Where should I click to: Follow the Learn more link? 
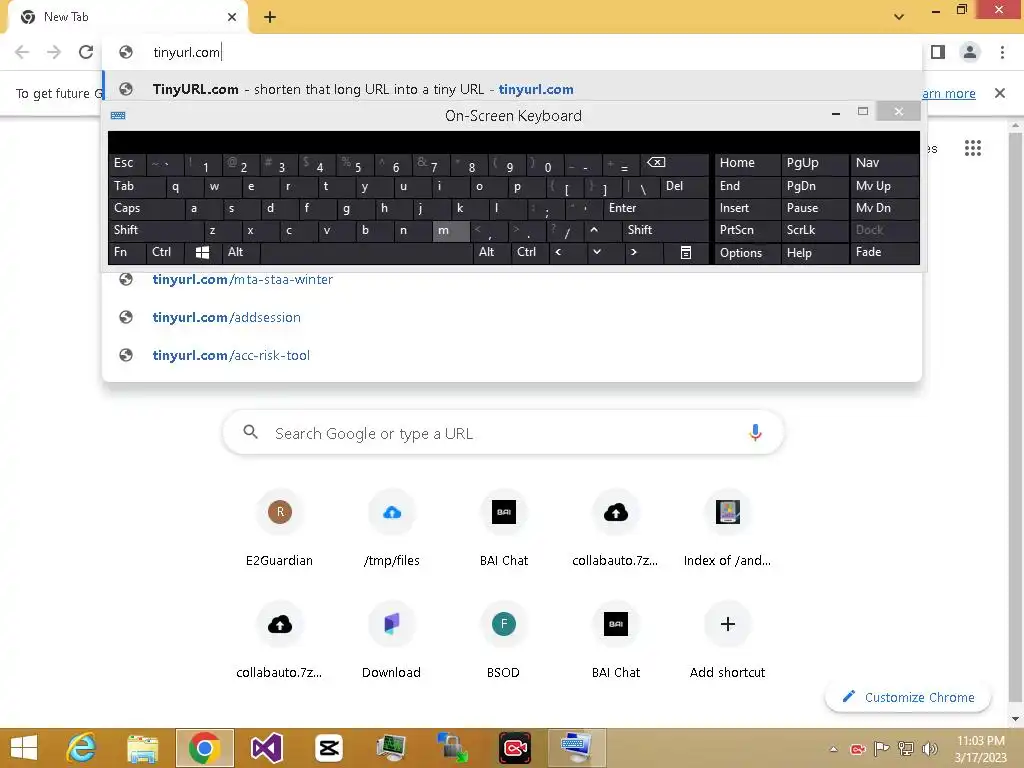point(949,93)
